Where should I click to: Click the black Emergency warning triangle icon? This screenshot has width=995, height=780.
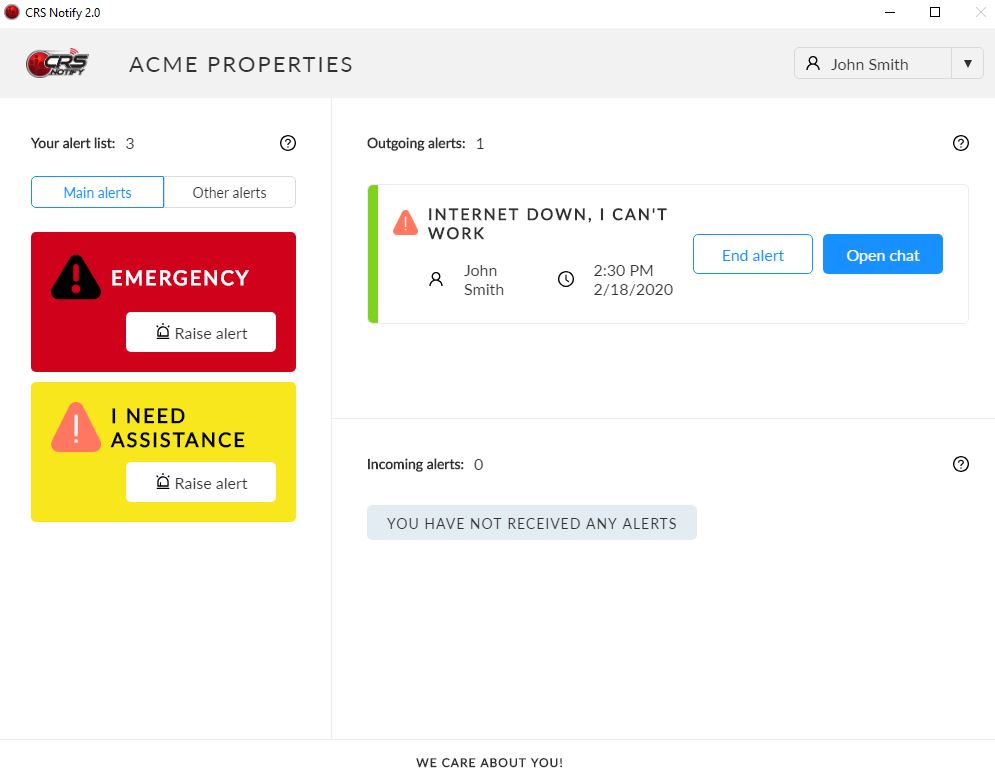(76, 278)
